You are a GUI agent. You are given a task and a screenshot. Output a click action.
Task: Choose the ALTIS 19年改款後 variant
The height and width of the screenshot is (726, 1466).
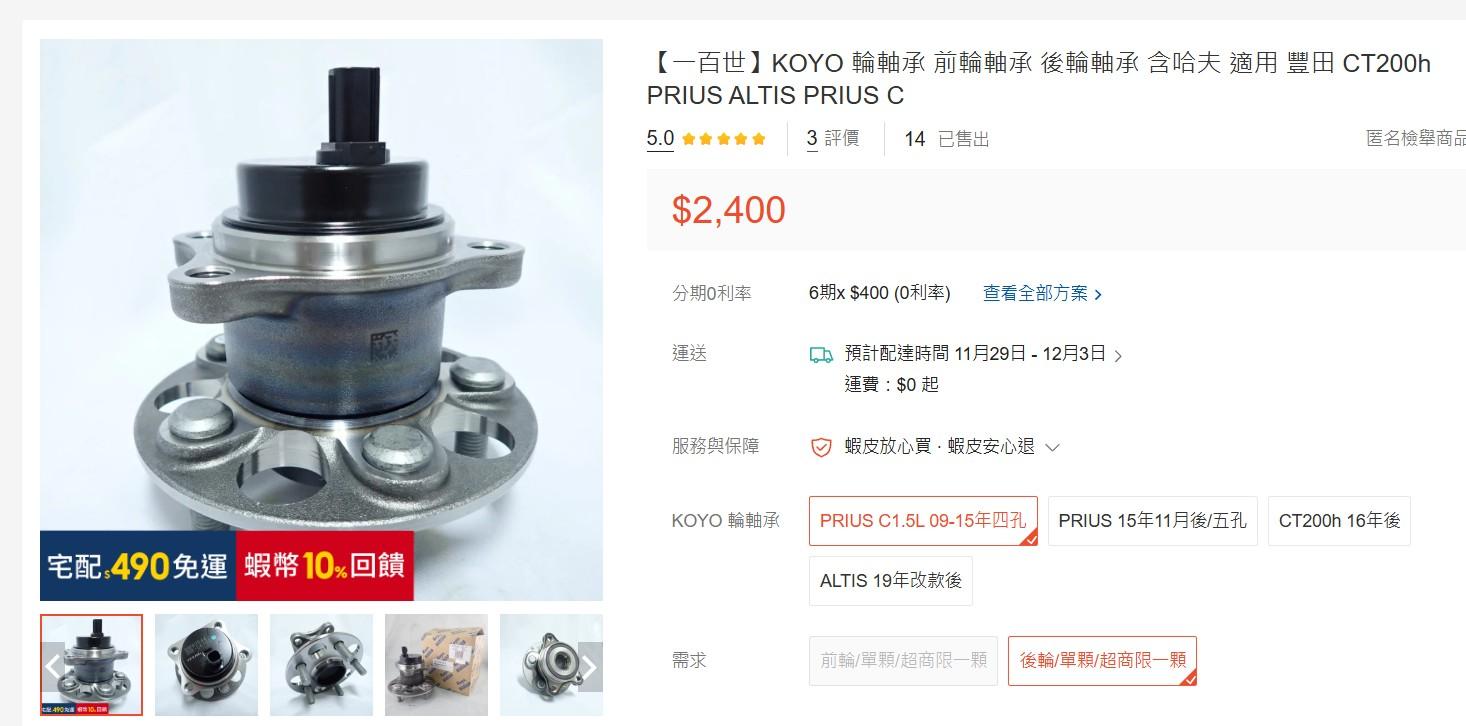coord(890,581)
